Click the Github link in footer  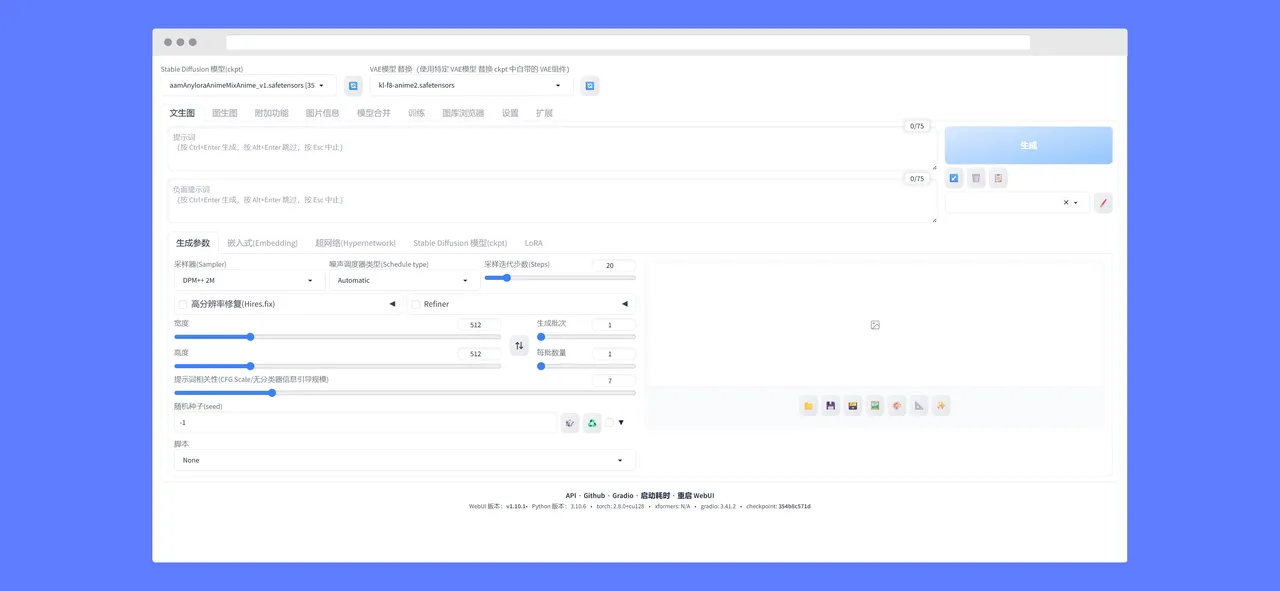point(594,495)
